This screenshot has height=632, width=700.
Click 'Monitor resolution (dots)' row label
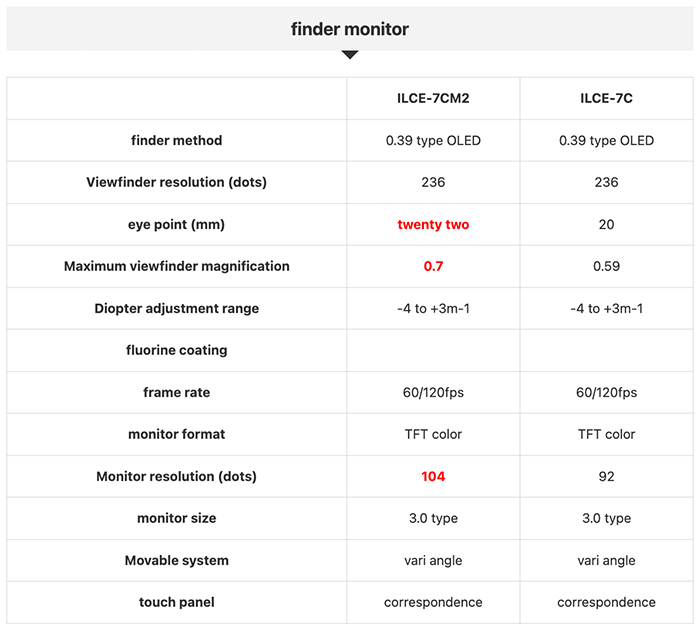tap(176, 476)
